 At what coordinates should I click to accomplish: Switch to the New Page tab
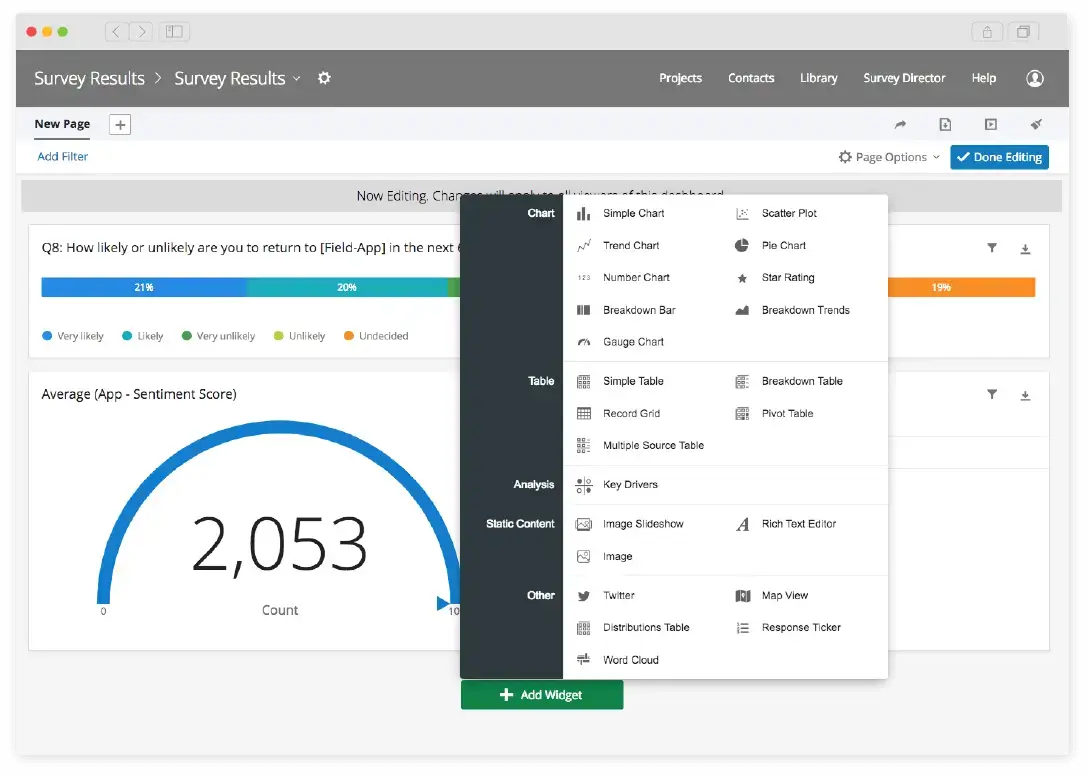[x=62, y=124]
